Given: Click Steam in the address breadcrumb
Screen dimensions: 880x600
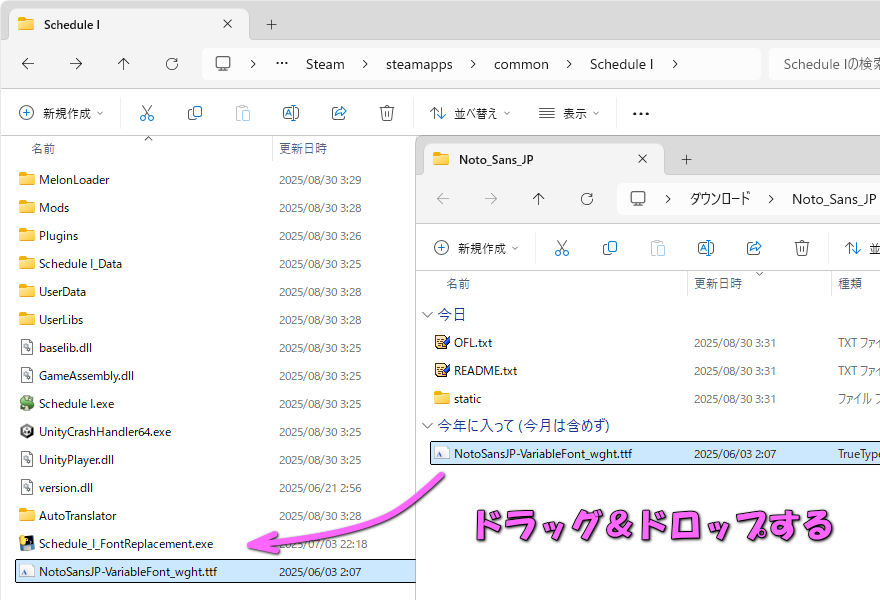Looking at the screenshot, I should [x=325, y=64].
